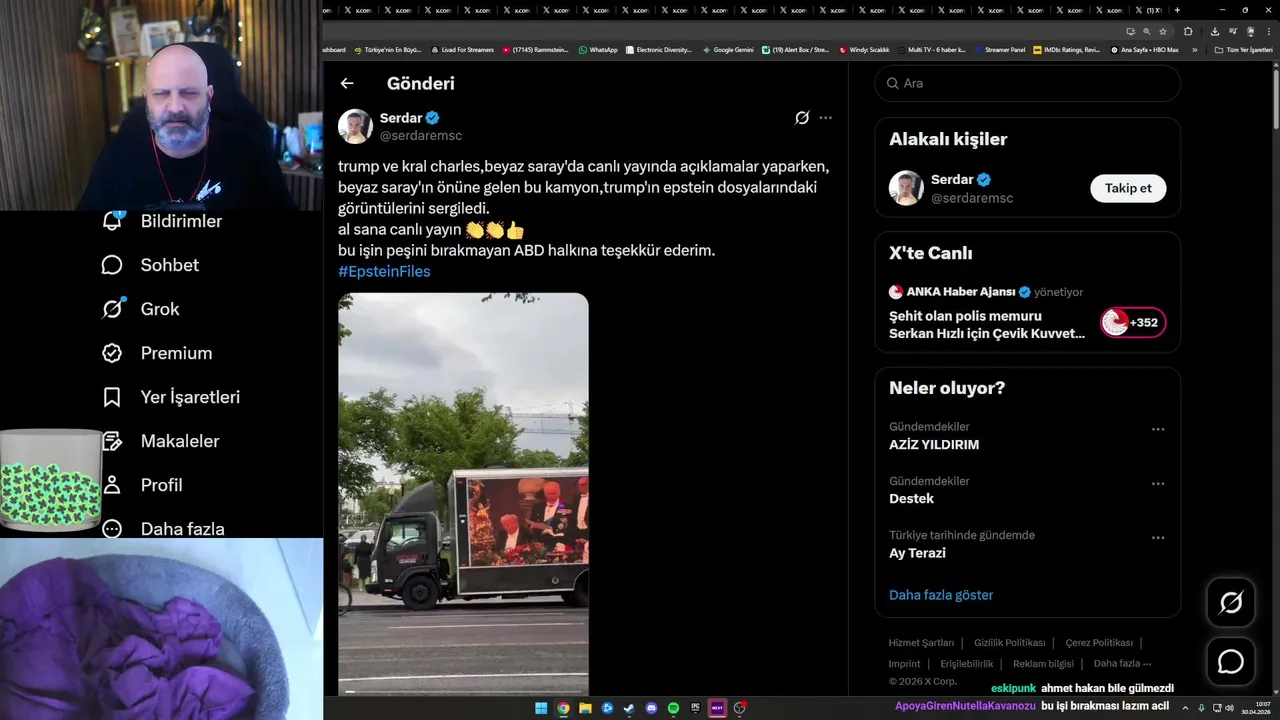The width and height of the screenshot is (1280, 720).
Task: Expand the footer Daha fazla menu
Action: click(x=1122, y=664)
